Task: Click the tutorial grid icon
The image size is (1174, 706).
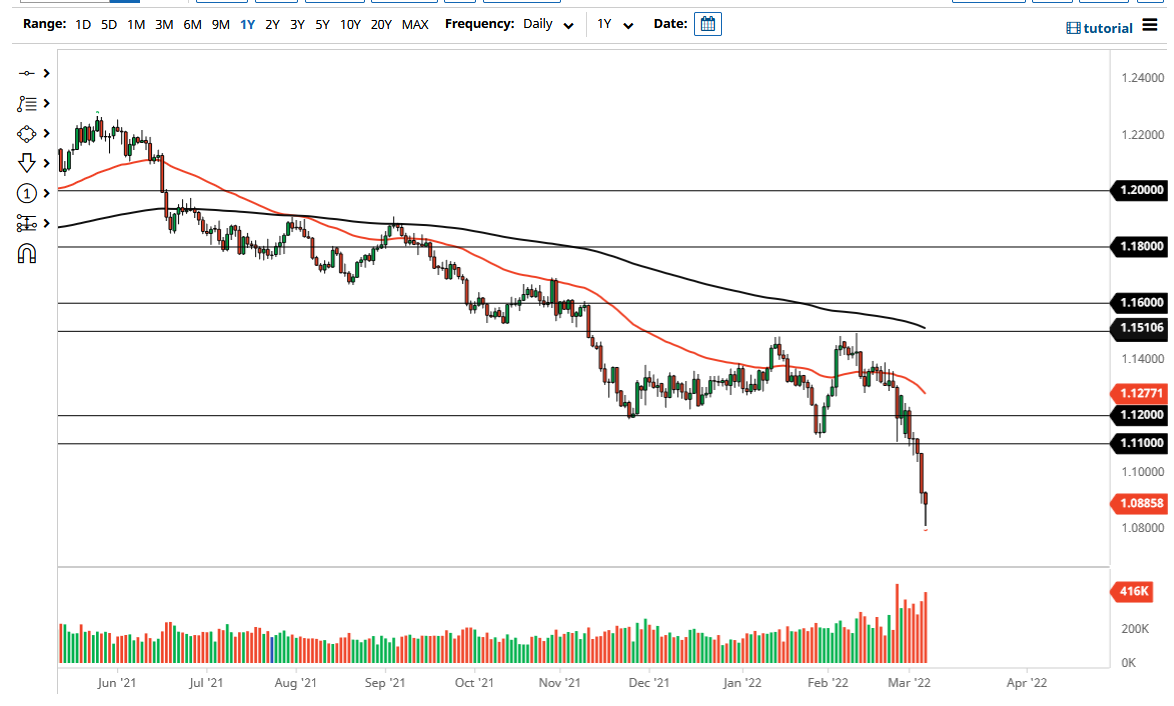Action: tap(1075, 28)
